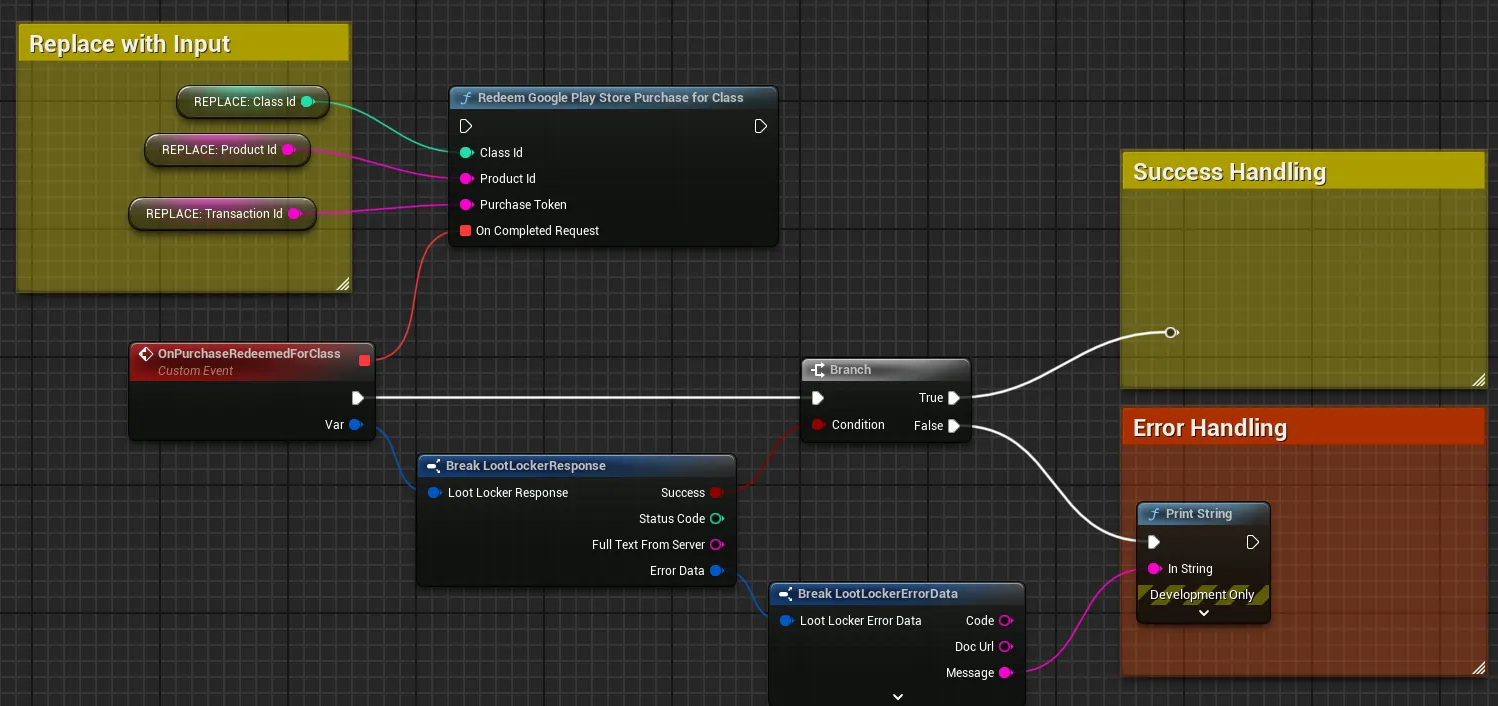Click the Class Id input pin on Redeem node
Screen dimensions: 1498x706
tap(466, 152)
